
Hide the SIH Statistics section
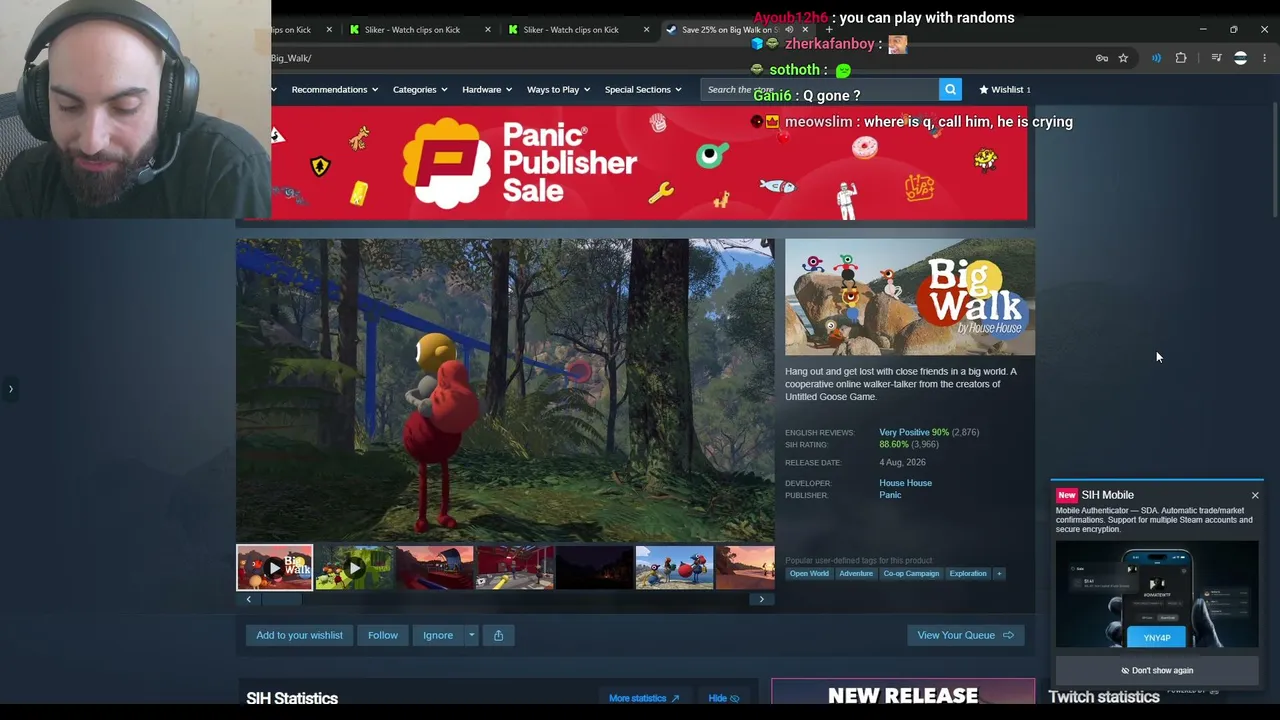point(723,698)
